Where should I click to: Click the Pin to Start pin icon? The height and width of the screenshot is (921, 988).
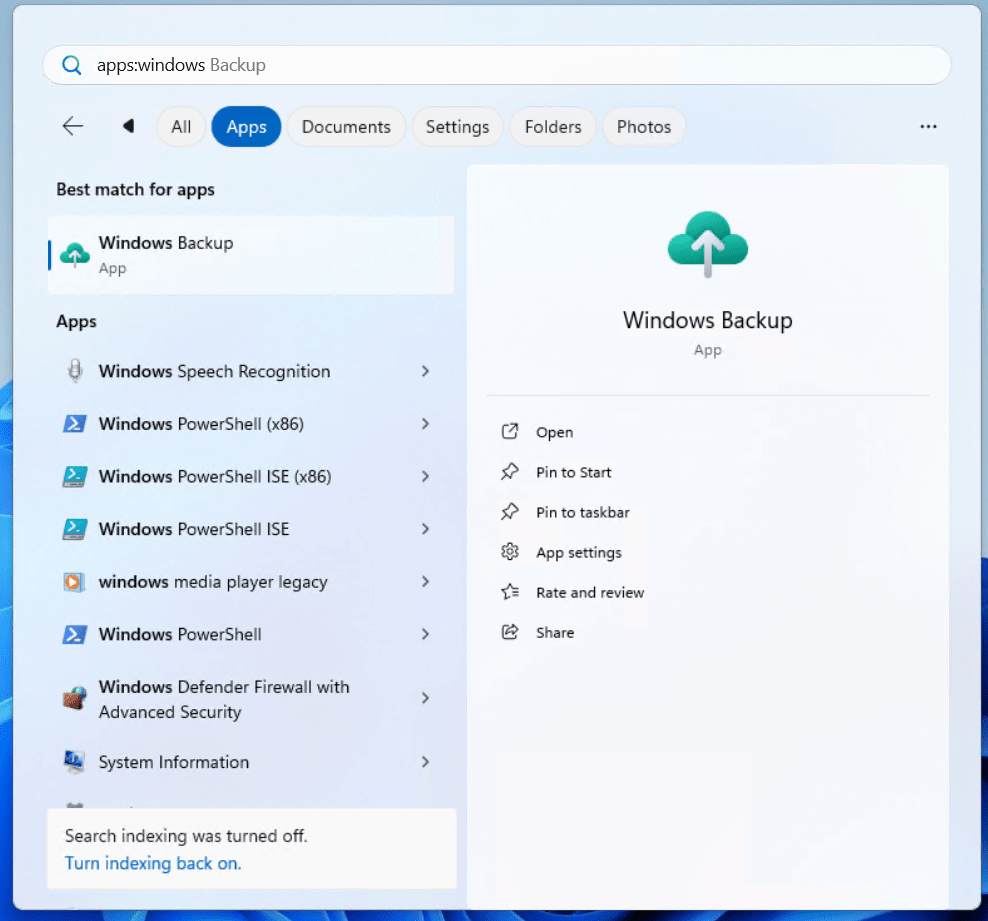510,472
